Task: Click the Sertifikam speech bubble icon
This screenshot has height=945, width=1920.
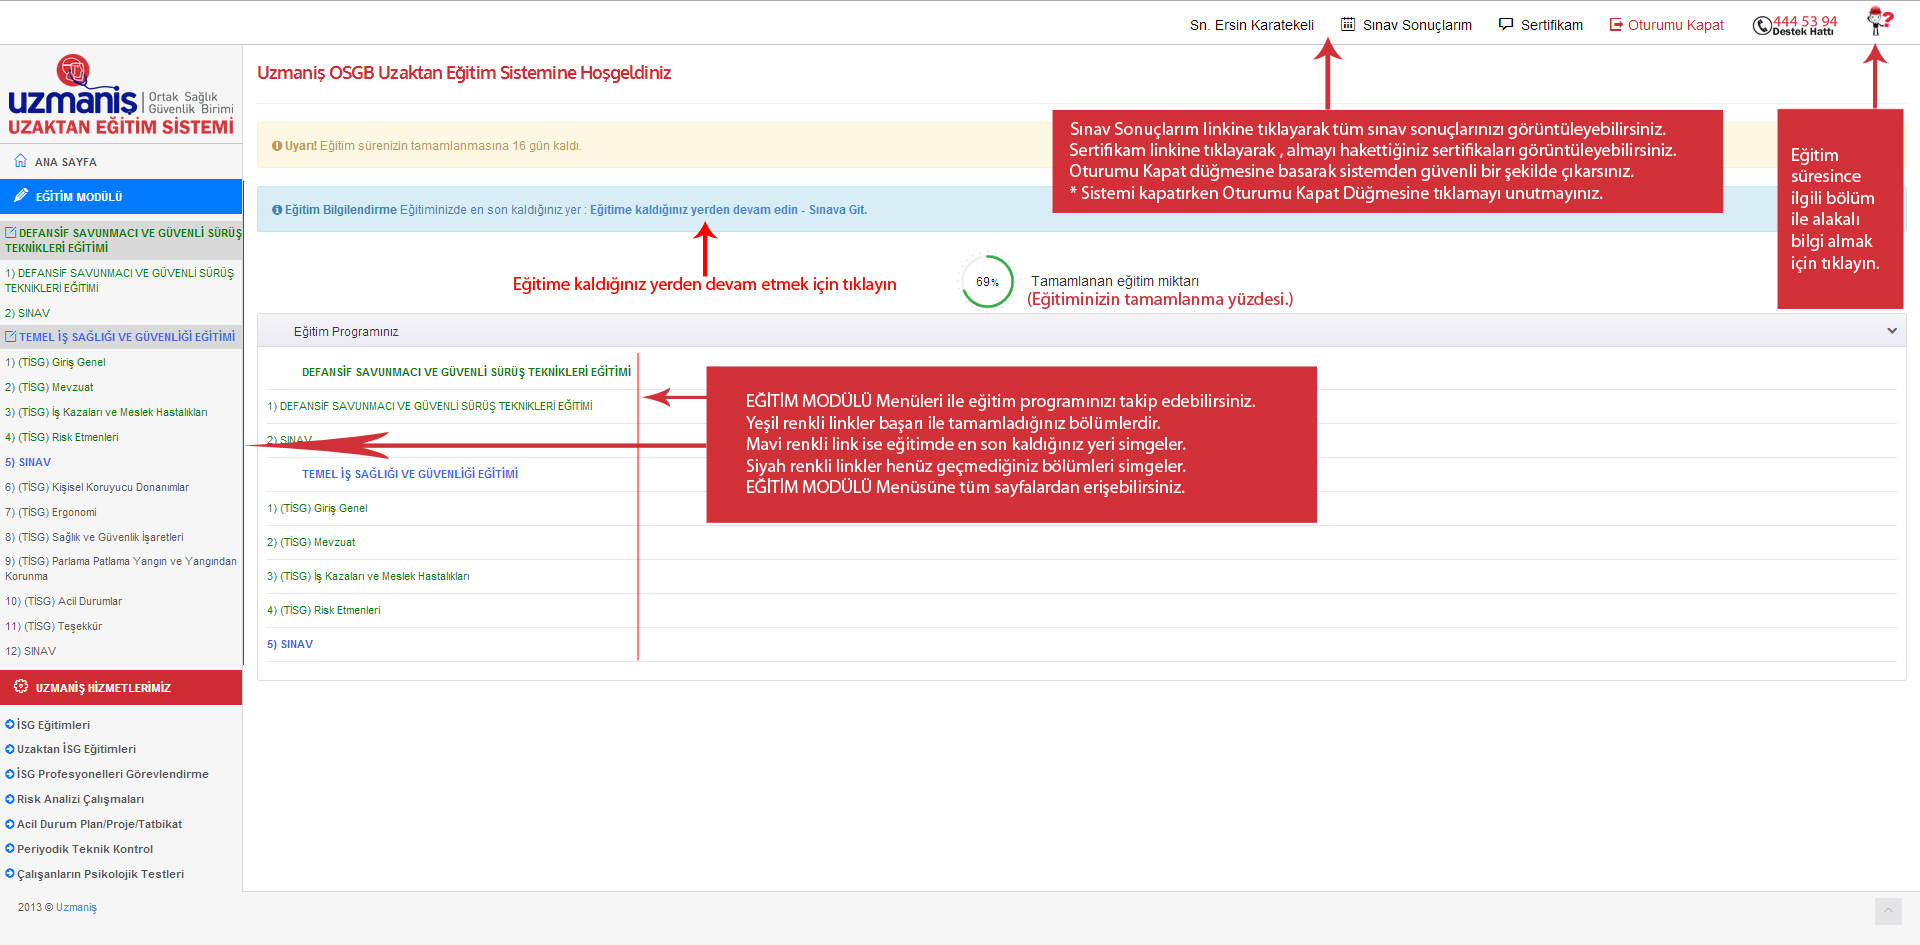Action: (1506, 24)
